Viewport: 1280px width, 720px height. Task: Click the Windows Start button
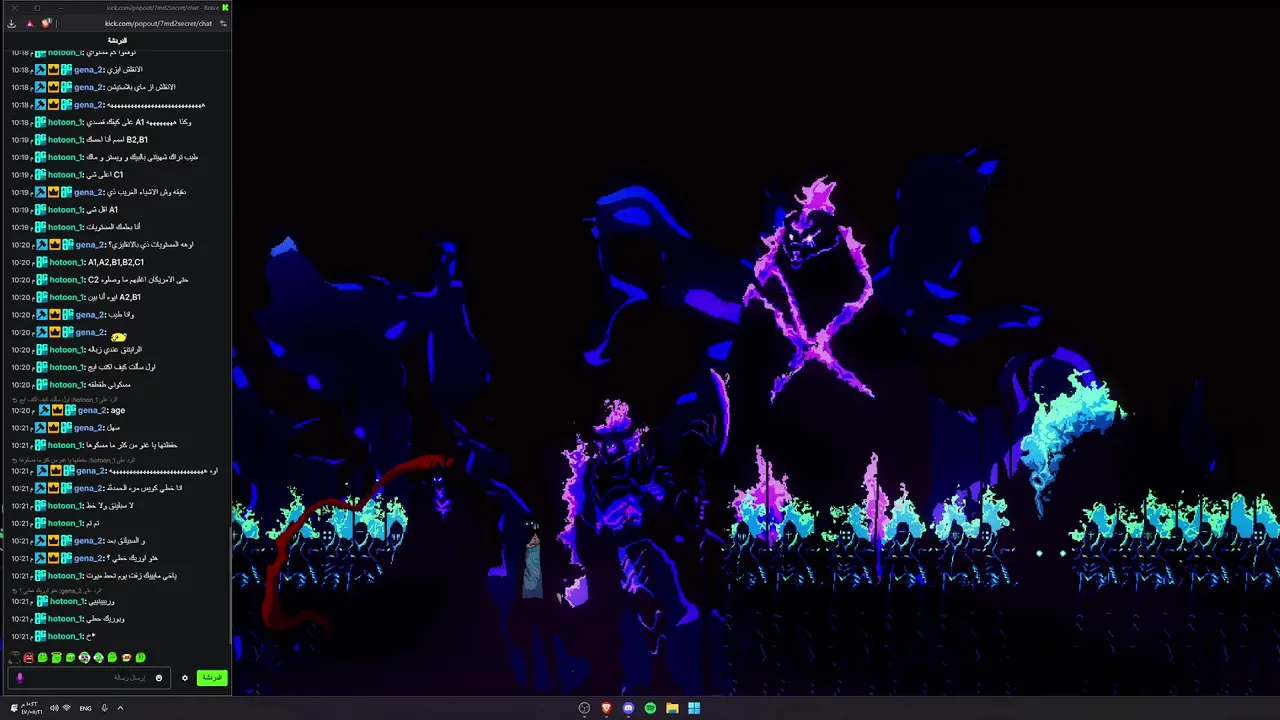pos(694,708)
